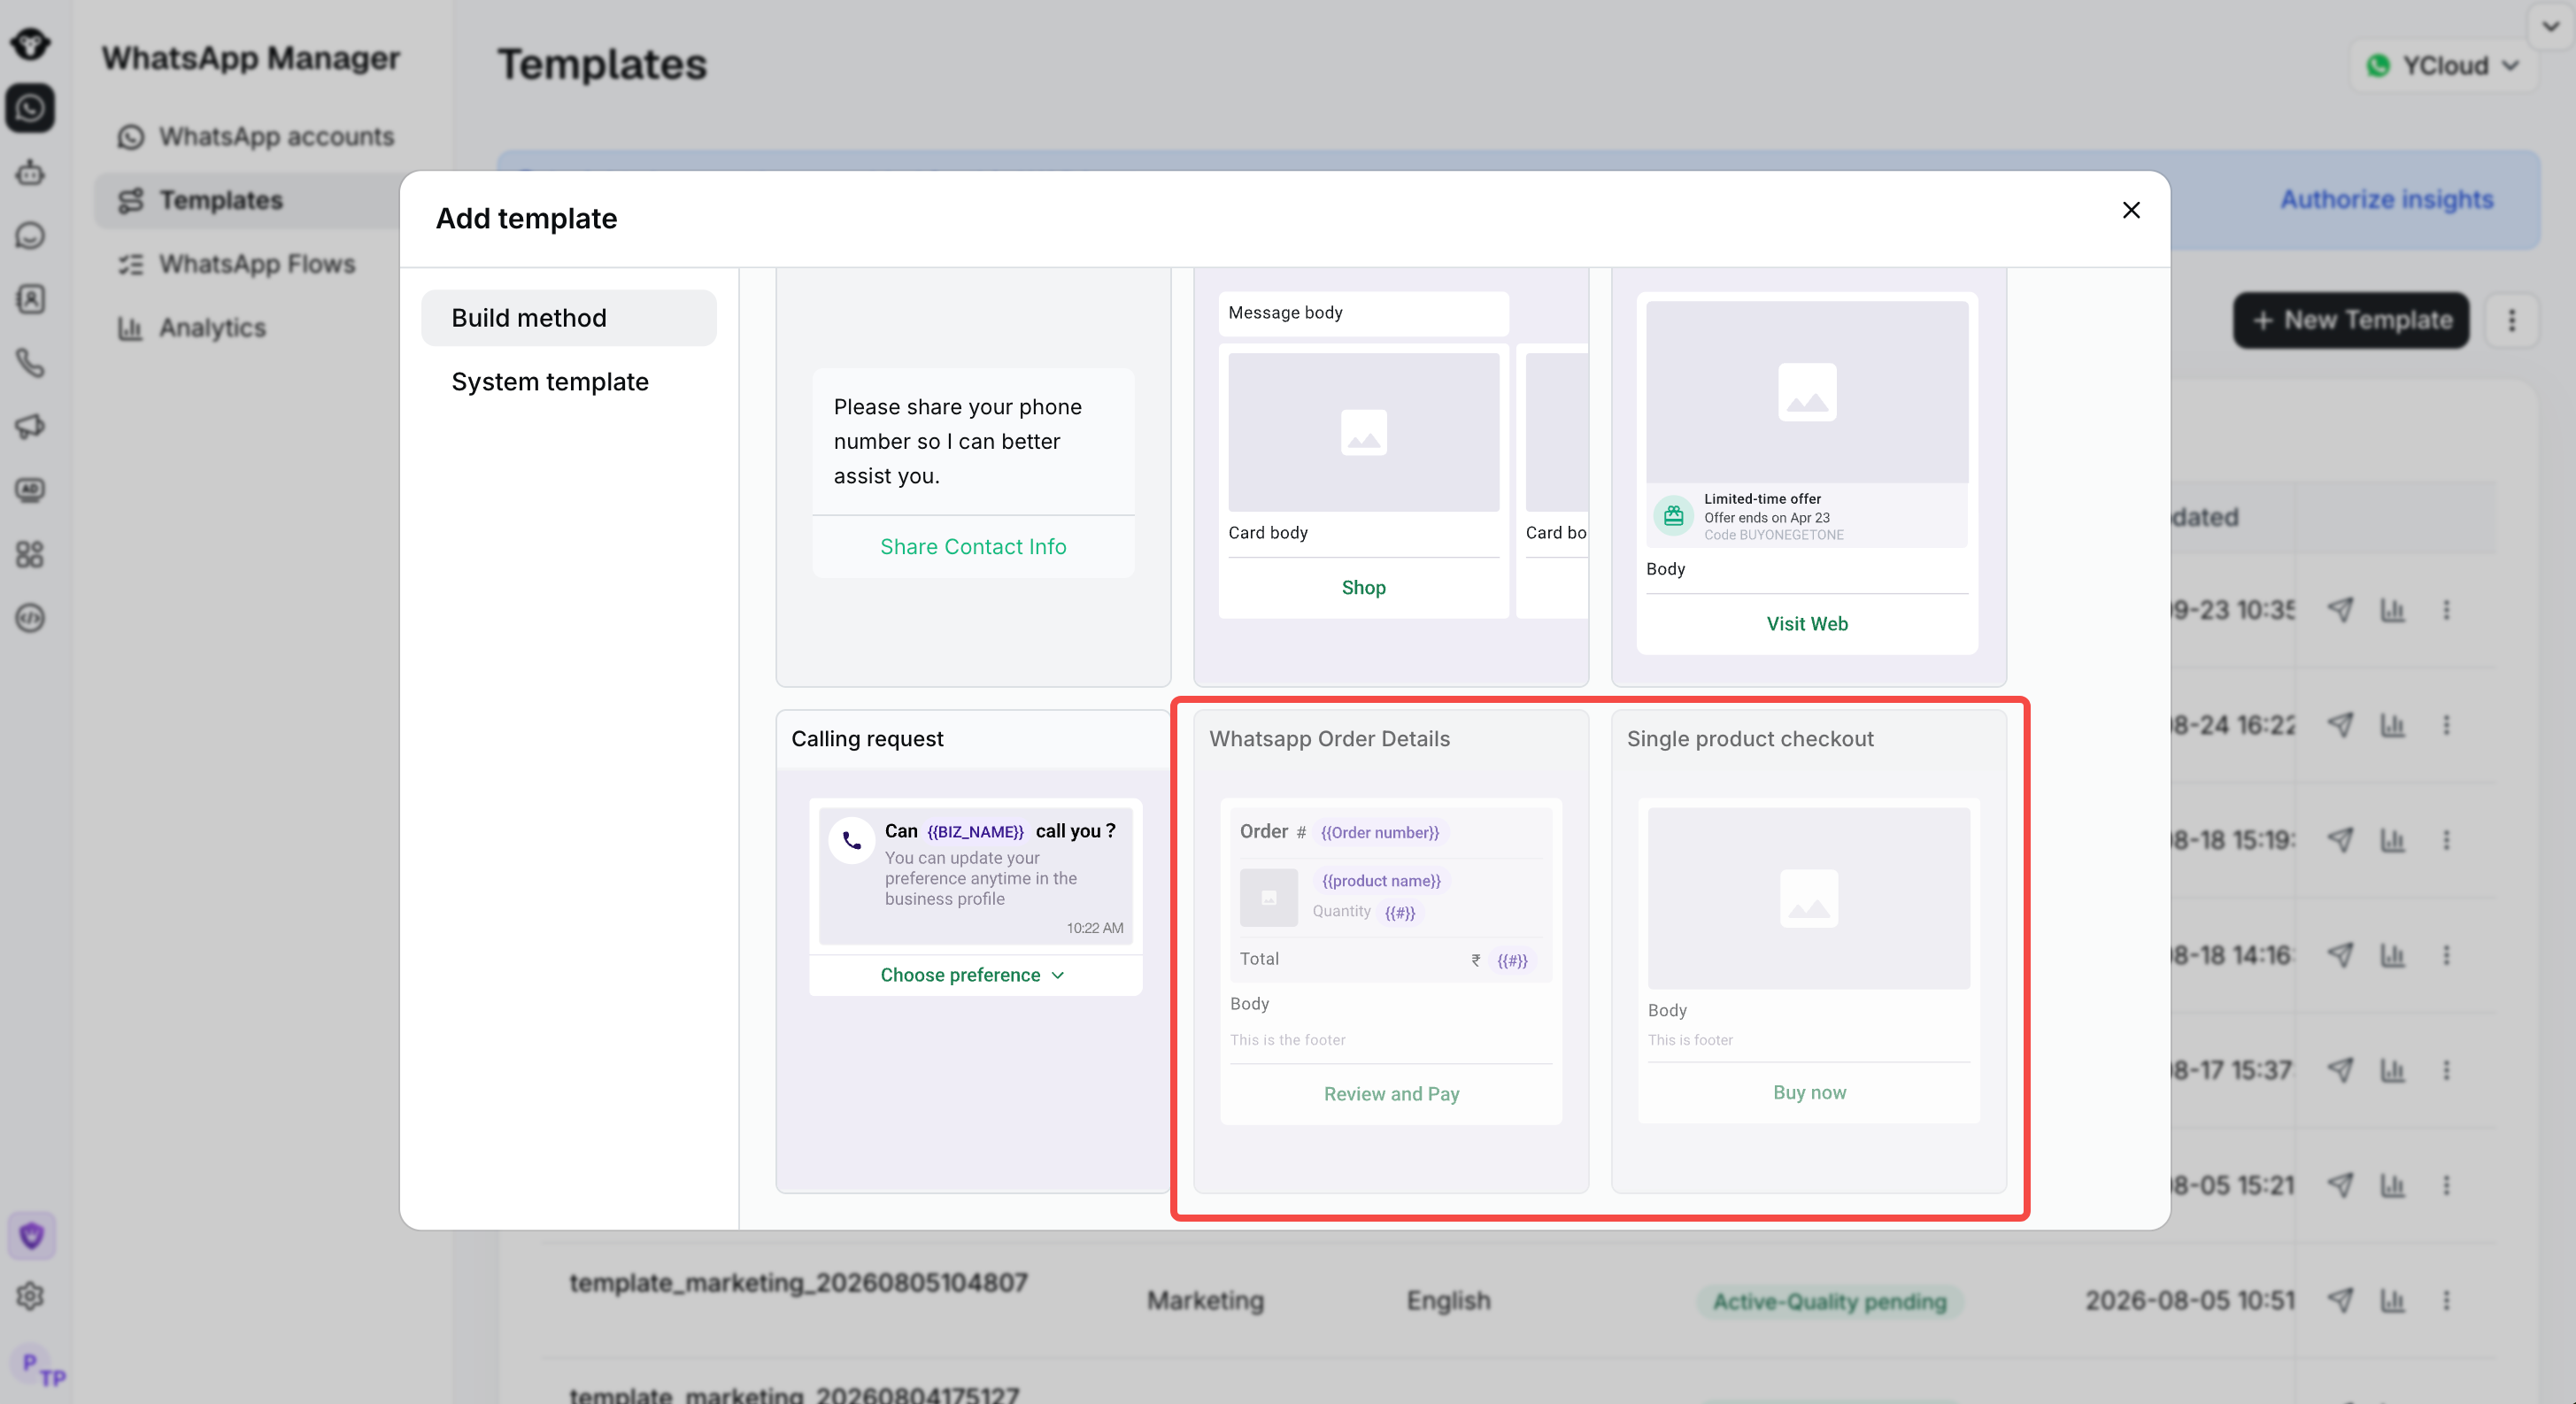Open WhatsApp accounts in the sidebar
The image size is (2576, 1404).
(x=256, y=136)
